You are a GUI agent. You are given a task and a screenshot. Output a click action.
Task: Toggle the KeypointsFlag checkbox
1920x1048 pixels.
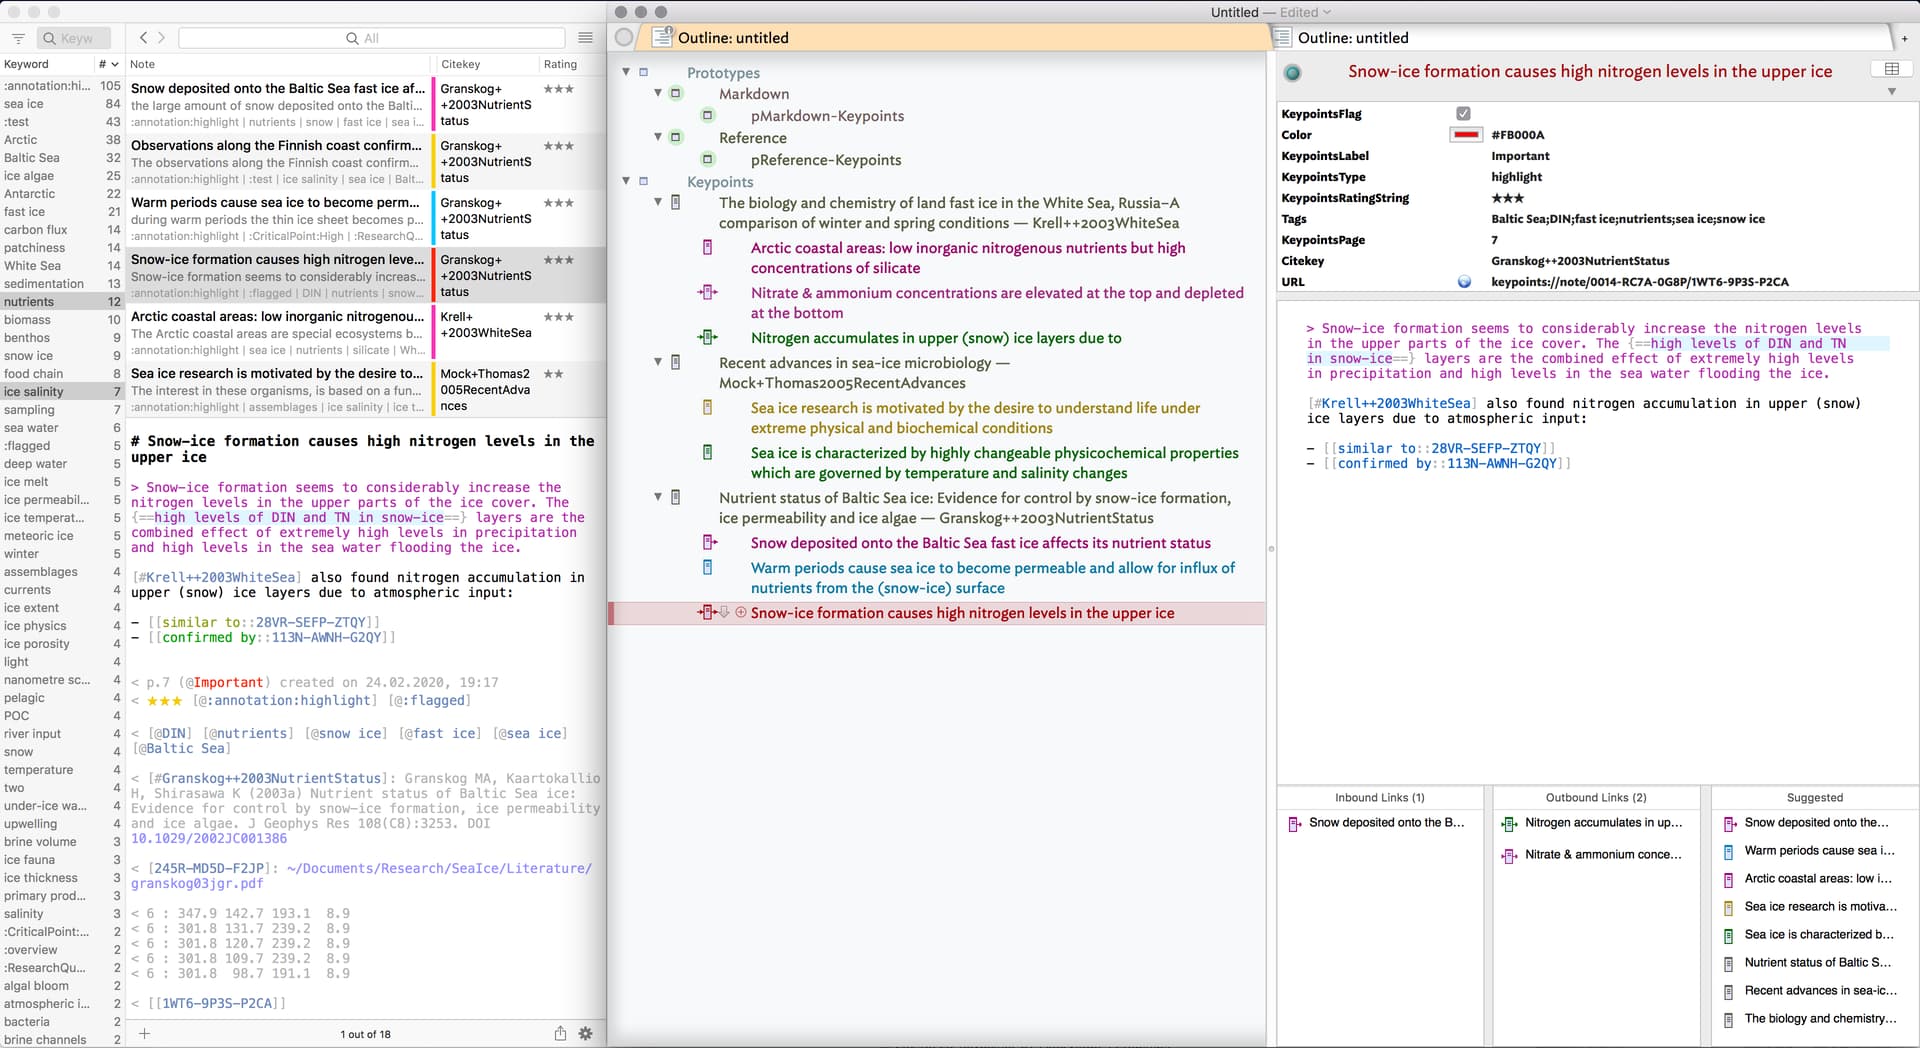click(1463, 114)
